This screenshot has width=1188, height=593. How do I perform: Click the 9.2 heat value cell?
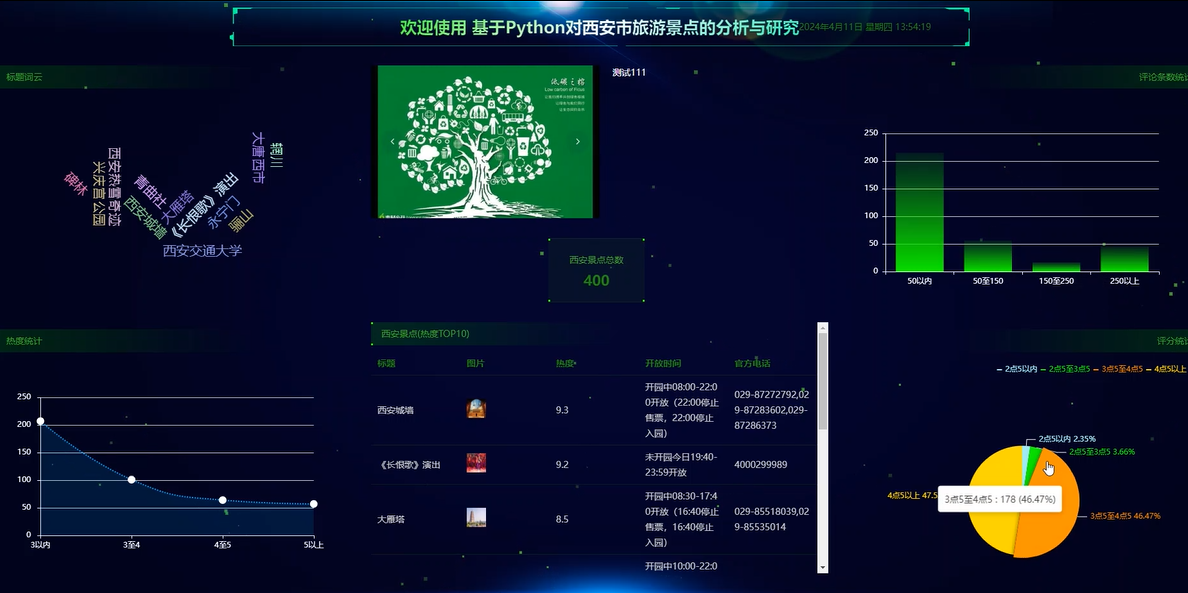[562, 464]
